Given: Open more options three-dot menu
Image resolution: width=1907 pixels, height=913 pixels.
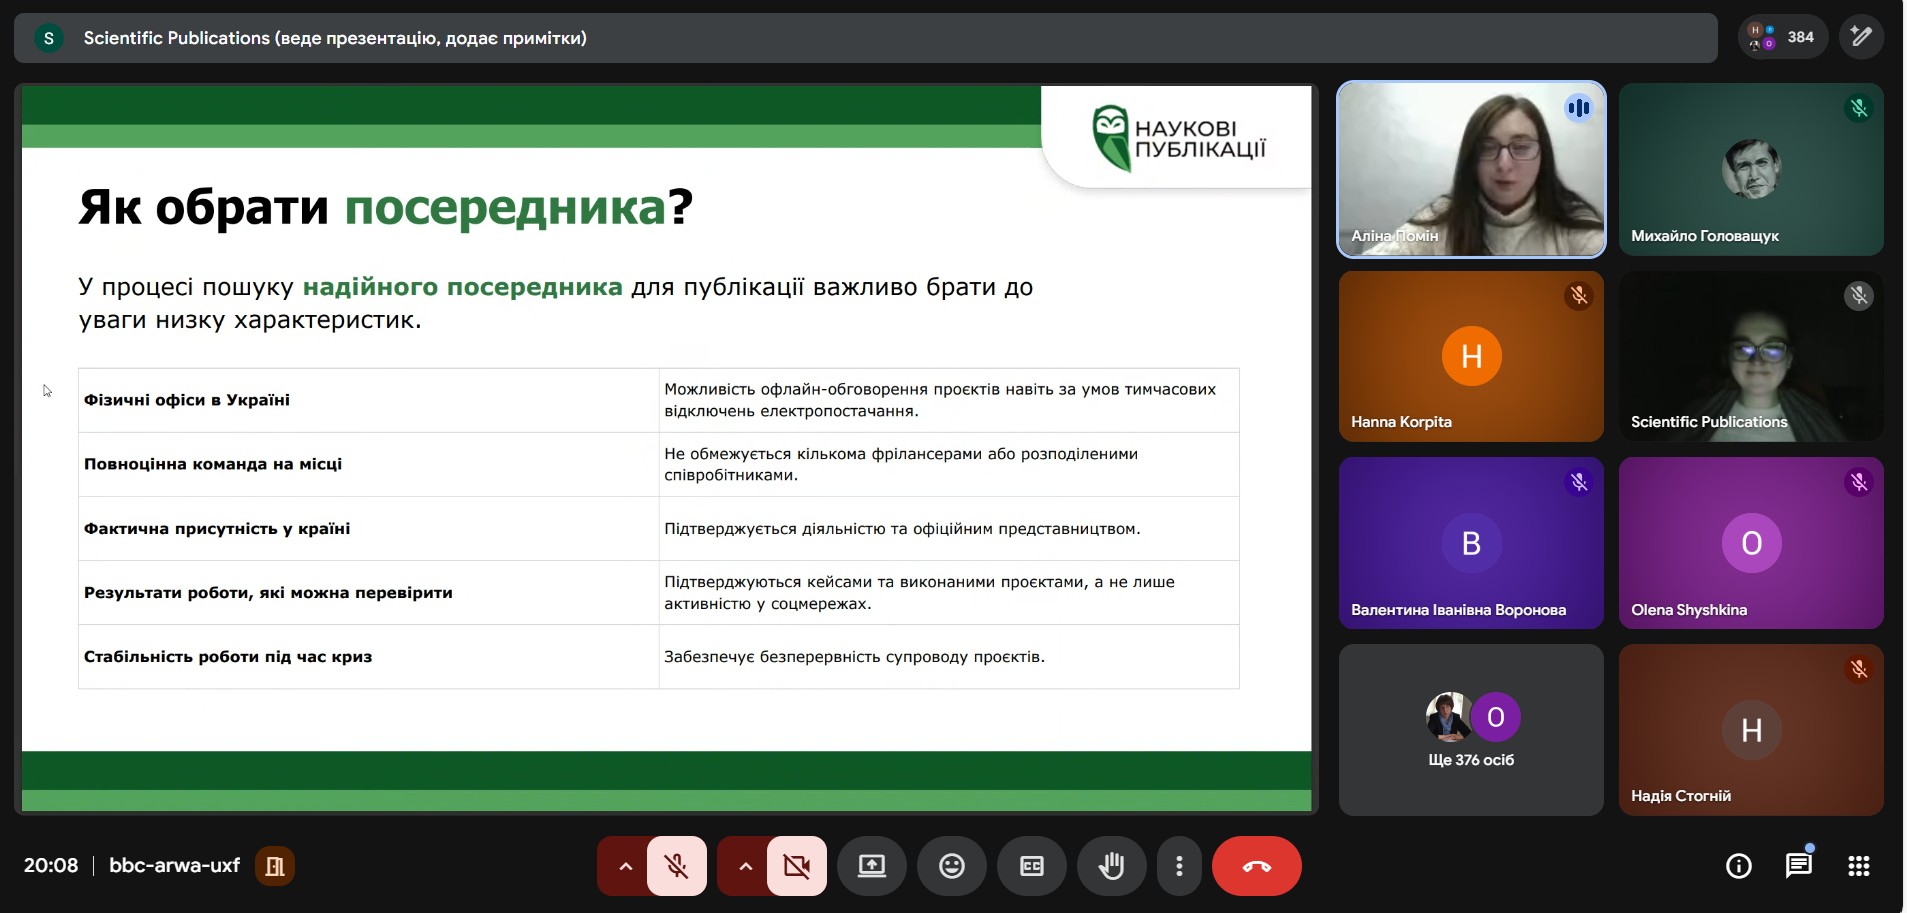Looking at the screenshot, I should click(1180, 866).
